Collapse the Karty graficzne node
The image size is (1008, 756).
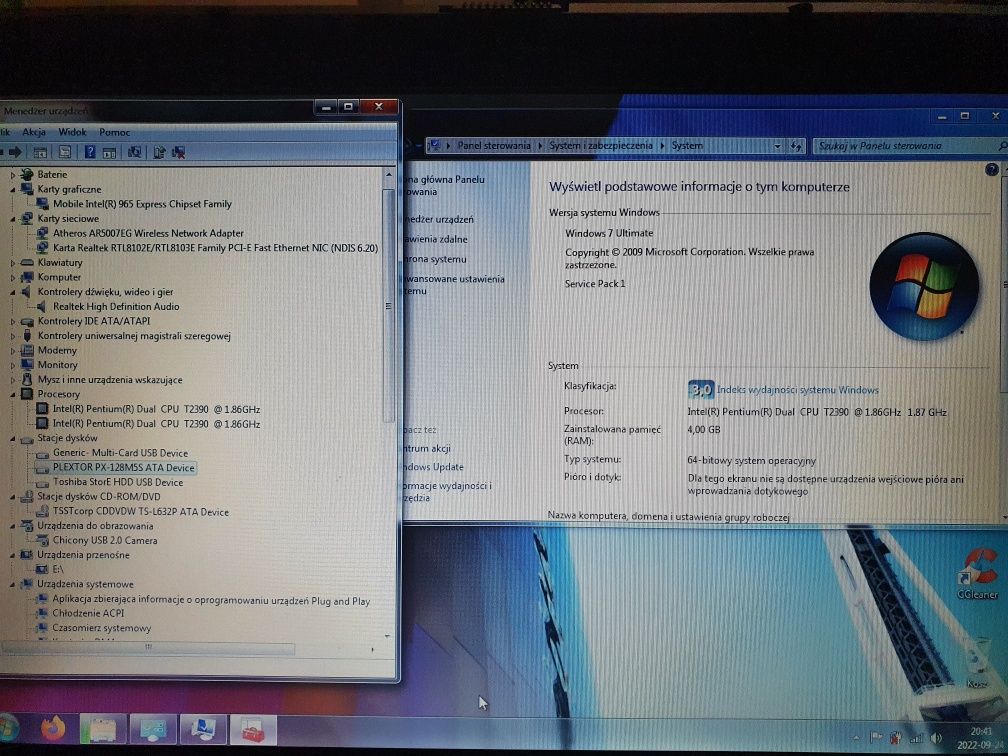(12, 189)
